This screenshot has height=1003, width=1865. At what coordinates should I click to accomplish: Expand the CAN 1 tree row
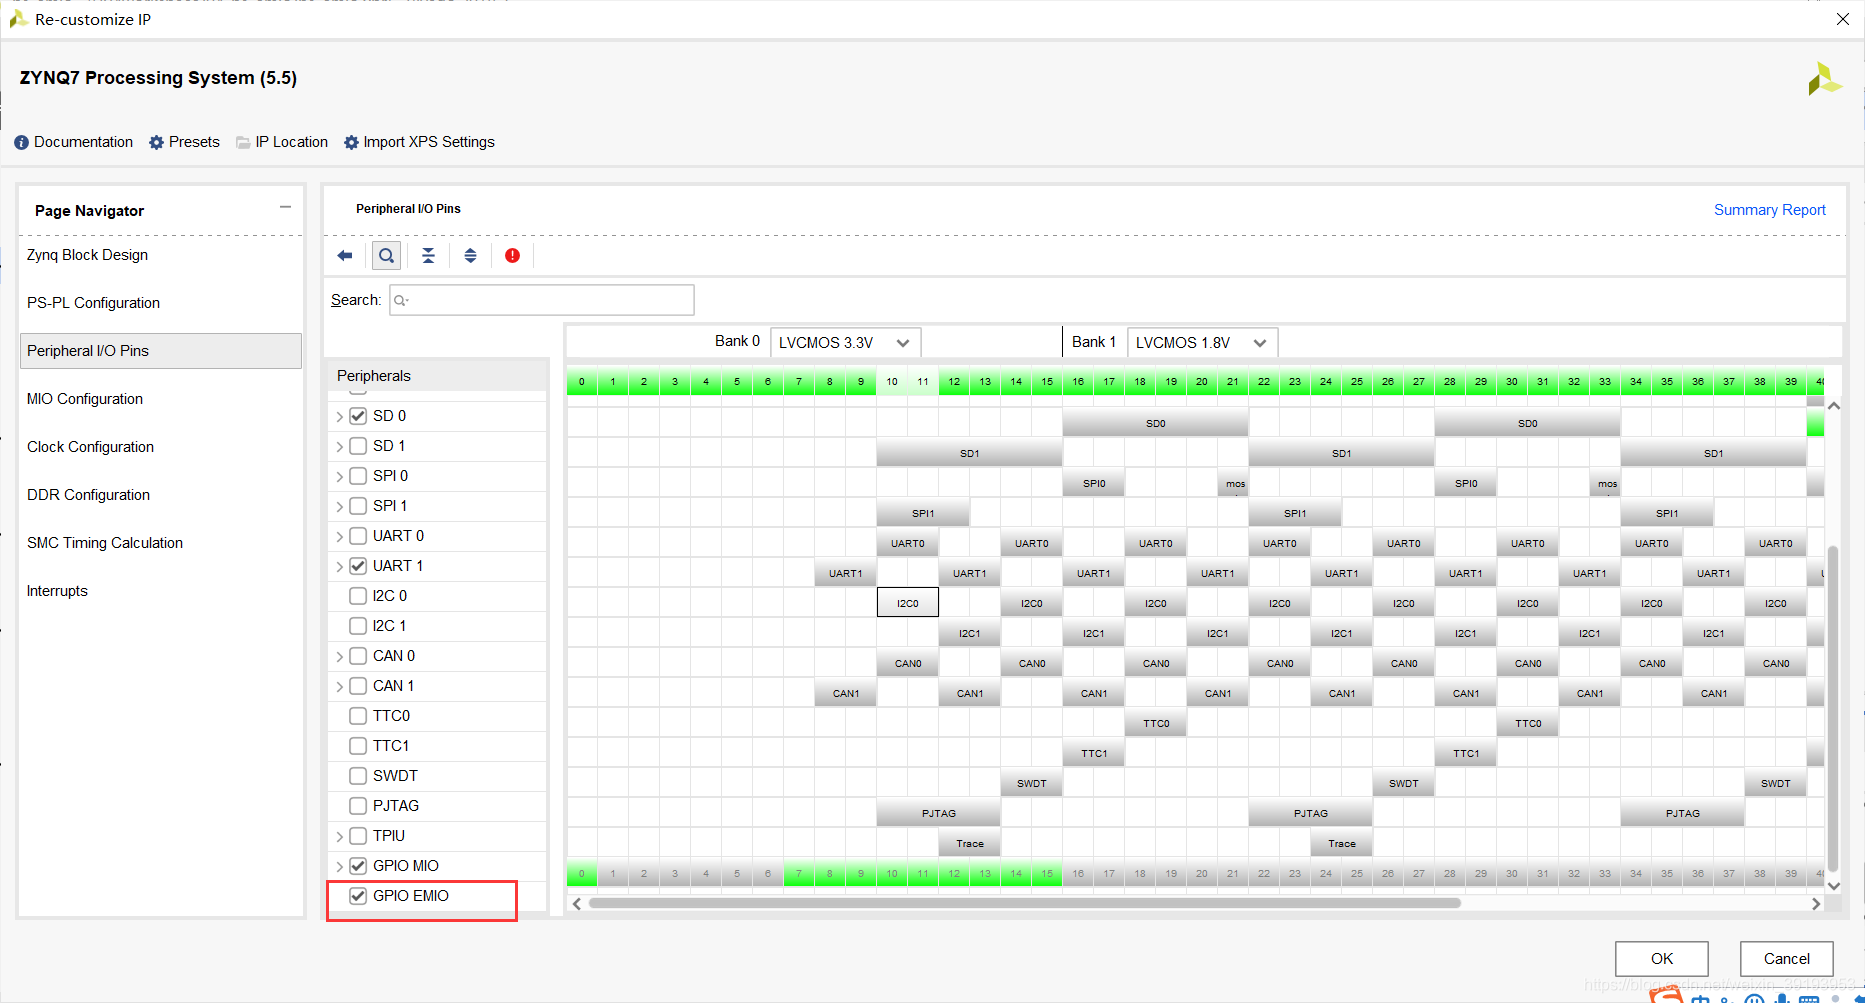click(339, 687)
